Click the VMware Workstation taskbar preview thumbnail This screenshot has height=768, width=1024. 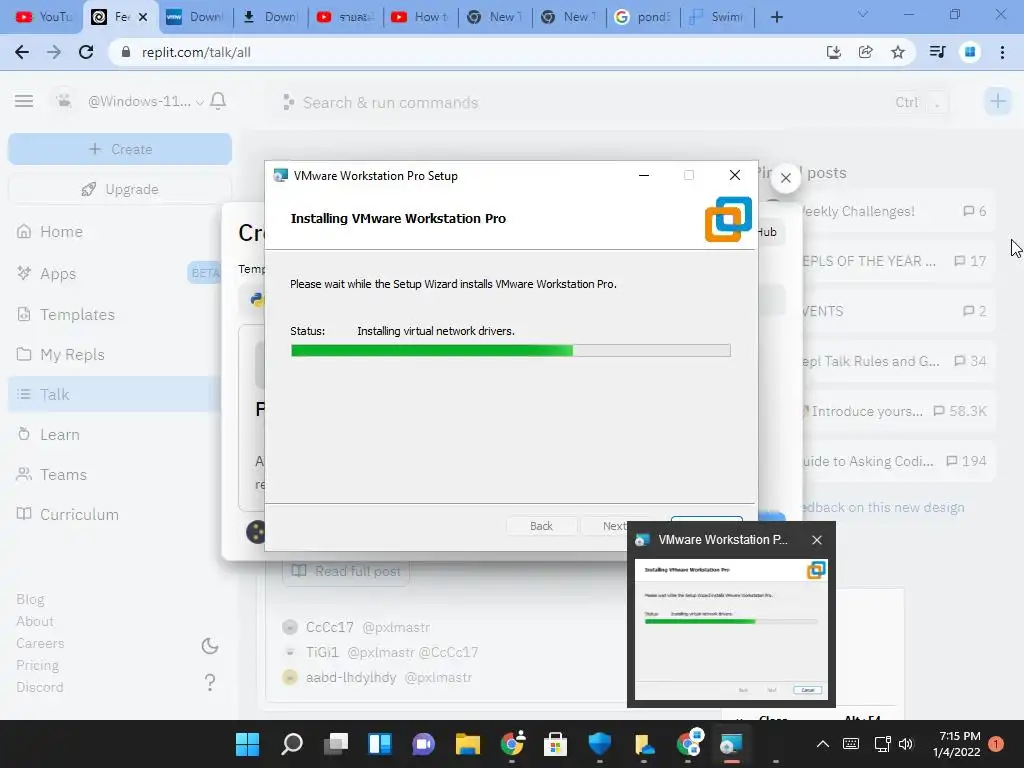(731, 629)
